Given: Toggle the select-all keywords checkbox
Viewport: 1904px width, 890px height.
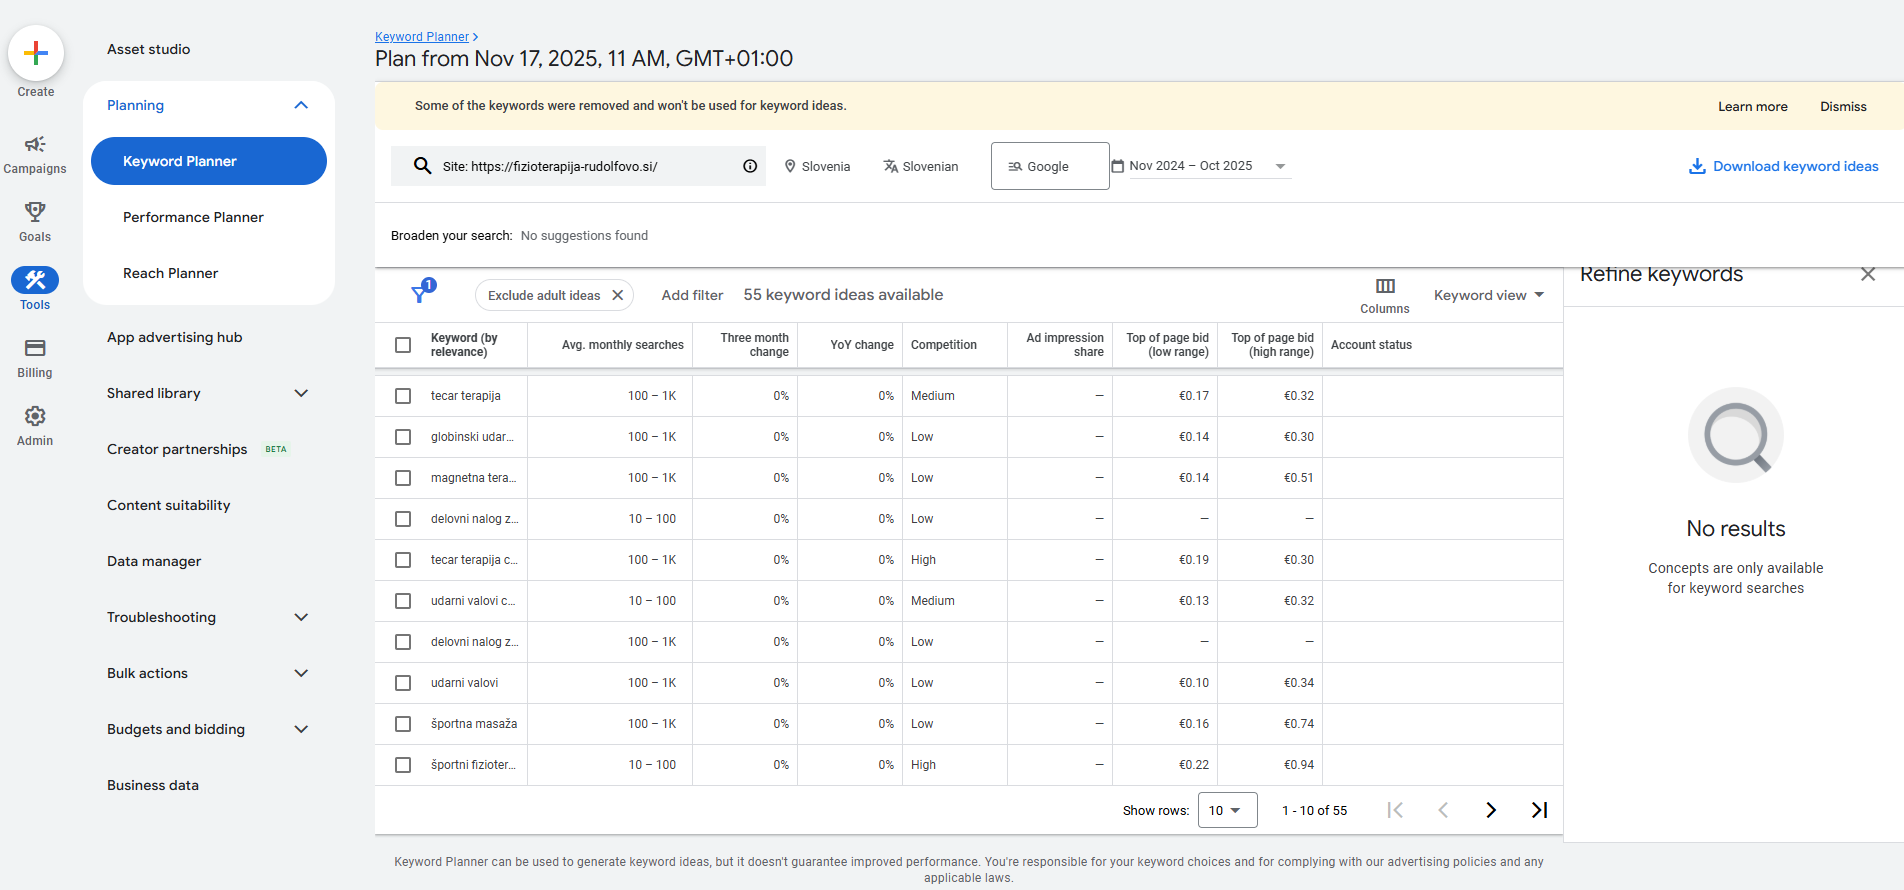Looking at the screenshot, I should (403, 345).
